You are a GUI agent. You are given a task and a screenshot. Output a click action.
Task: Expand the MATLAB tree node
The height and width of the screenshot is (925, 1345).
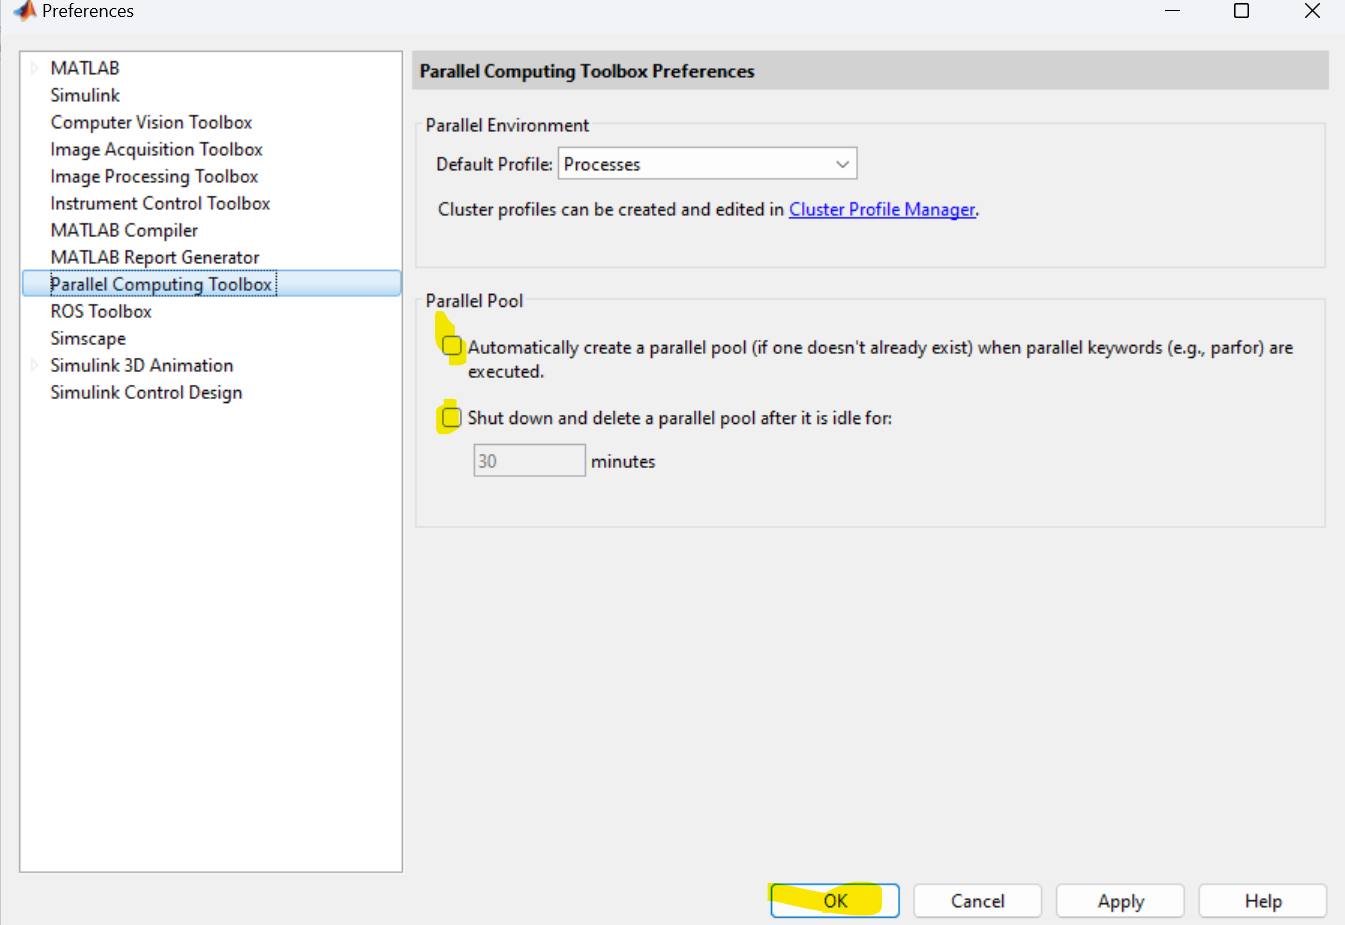click(34, 68)
